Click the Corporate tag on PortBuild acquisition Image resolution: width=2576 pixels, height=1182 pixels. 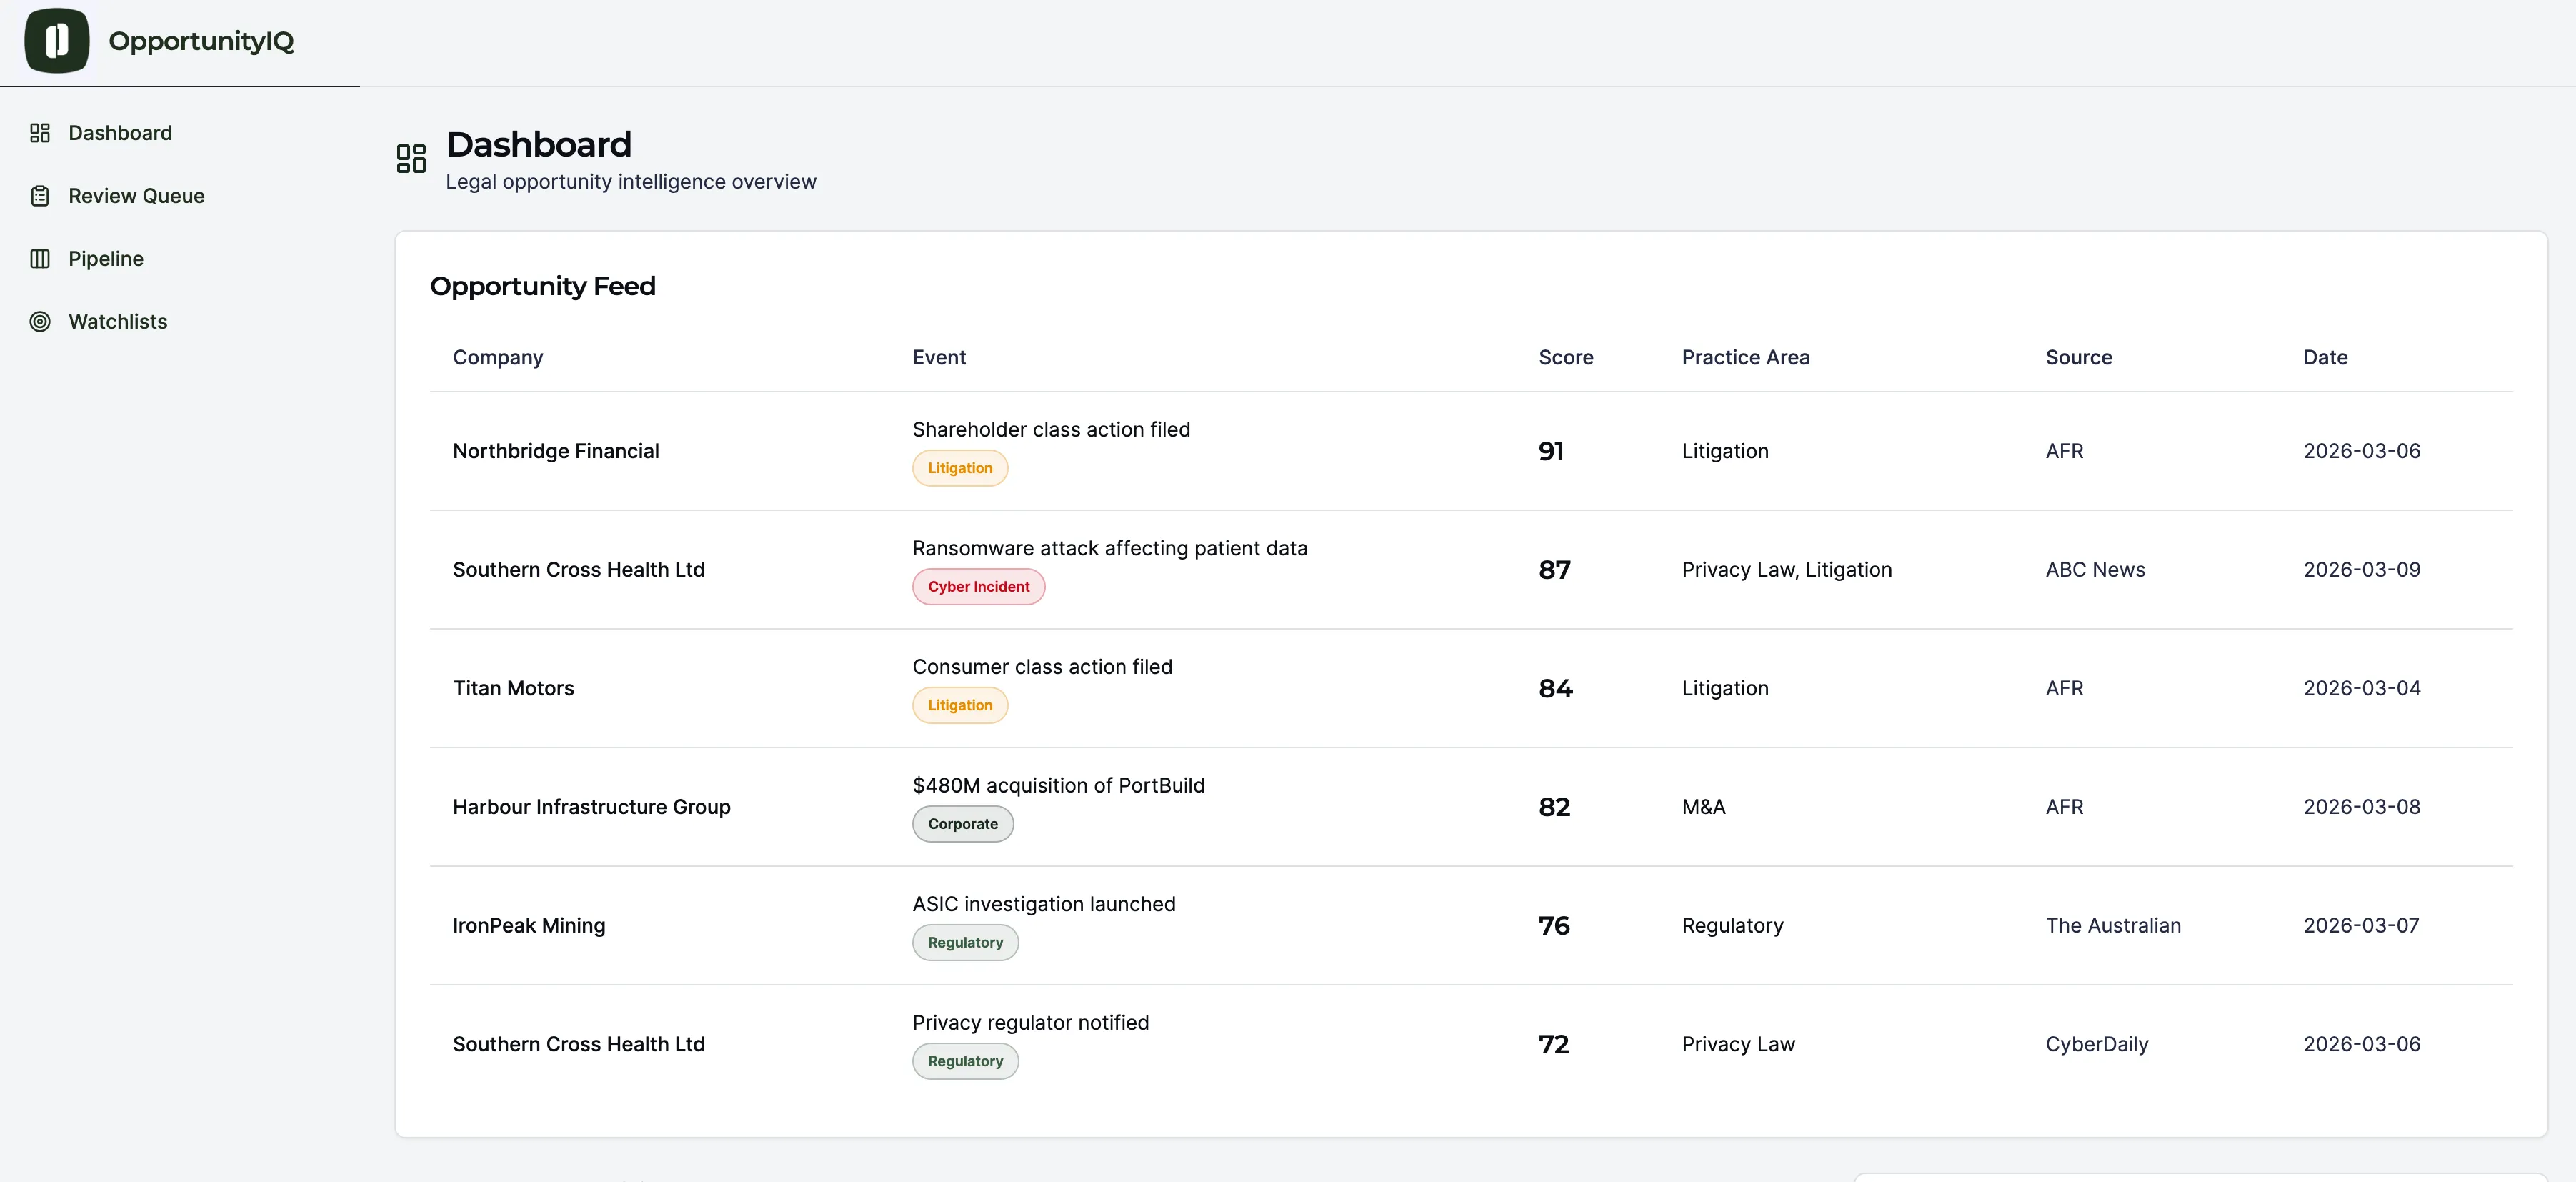pyautogui.click(x=962, y=824)
